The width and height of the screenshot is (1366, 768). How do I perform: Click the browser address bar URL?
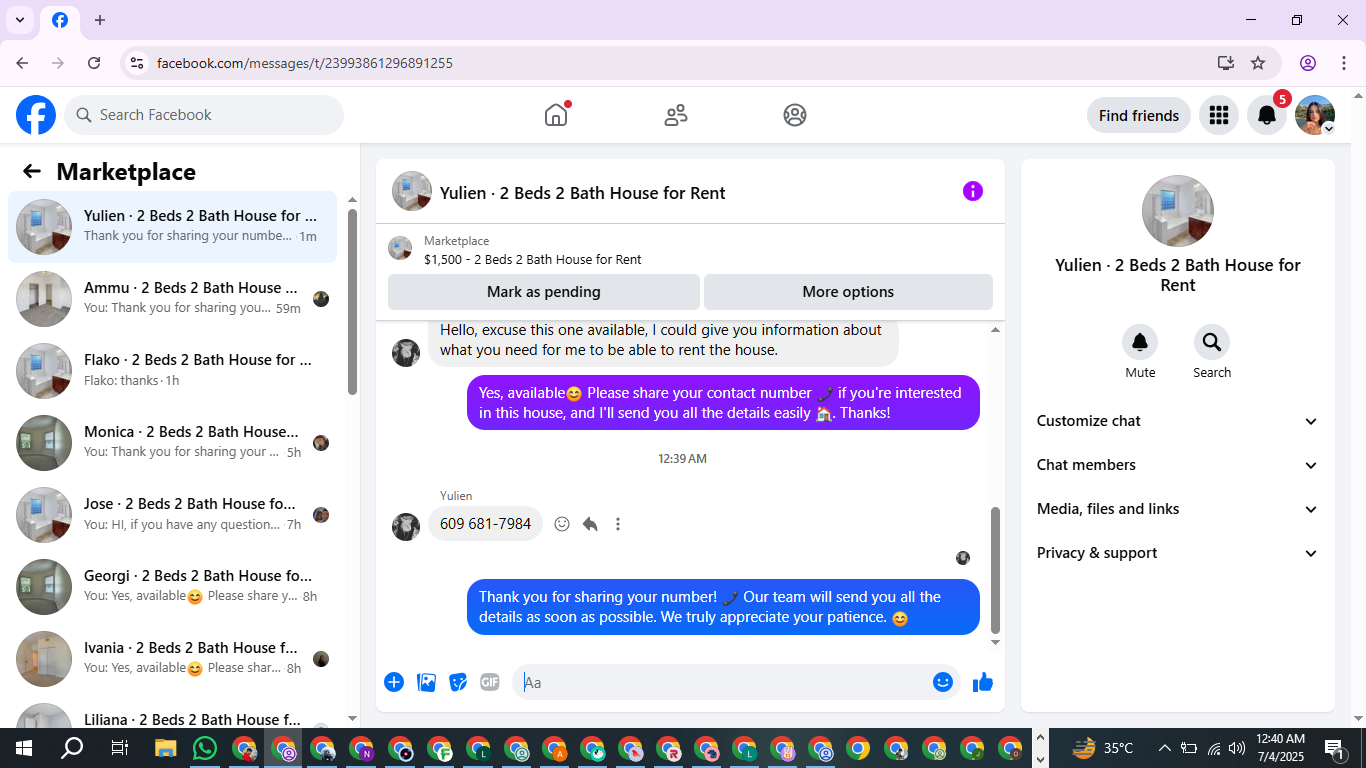click(x=305, y=63)
